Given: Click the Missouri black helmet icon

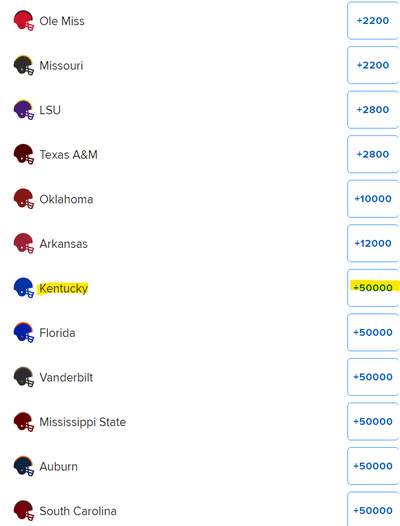Looking at the screenshot, I should click(23, 65).
